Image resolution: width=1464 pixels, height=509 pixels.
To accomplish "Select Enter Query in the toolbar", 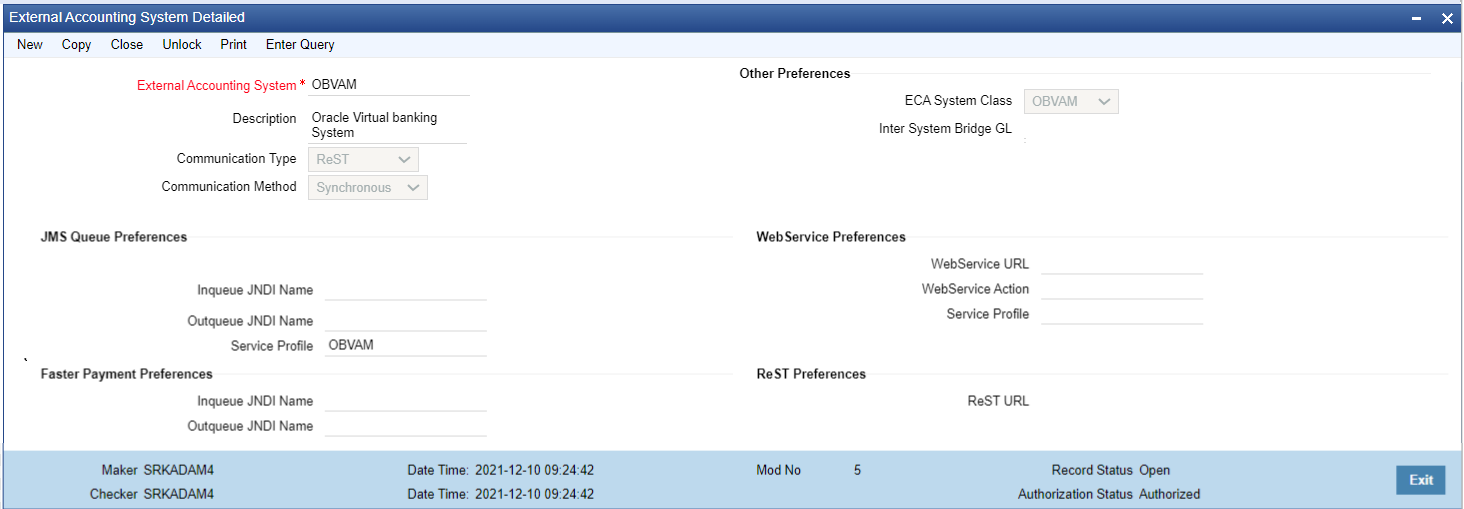I will 300,44.
